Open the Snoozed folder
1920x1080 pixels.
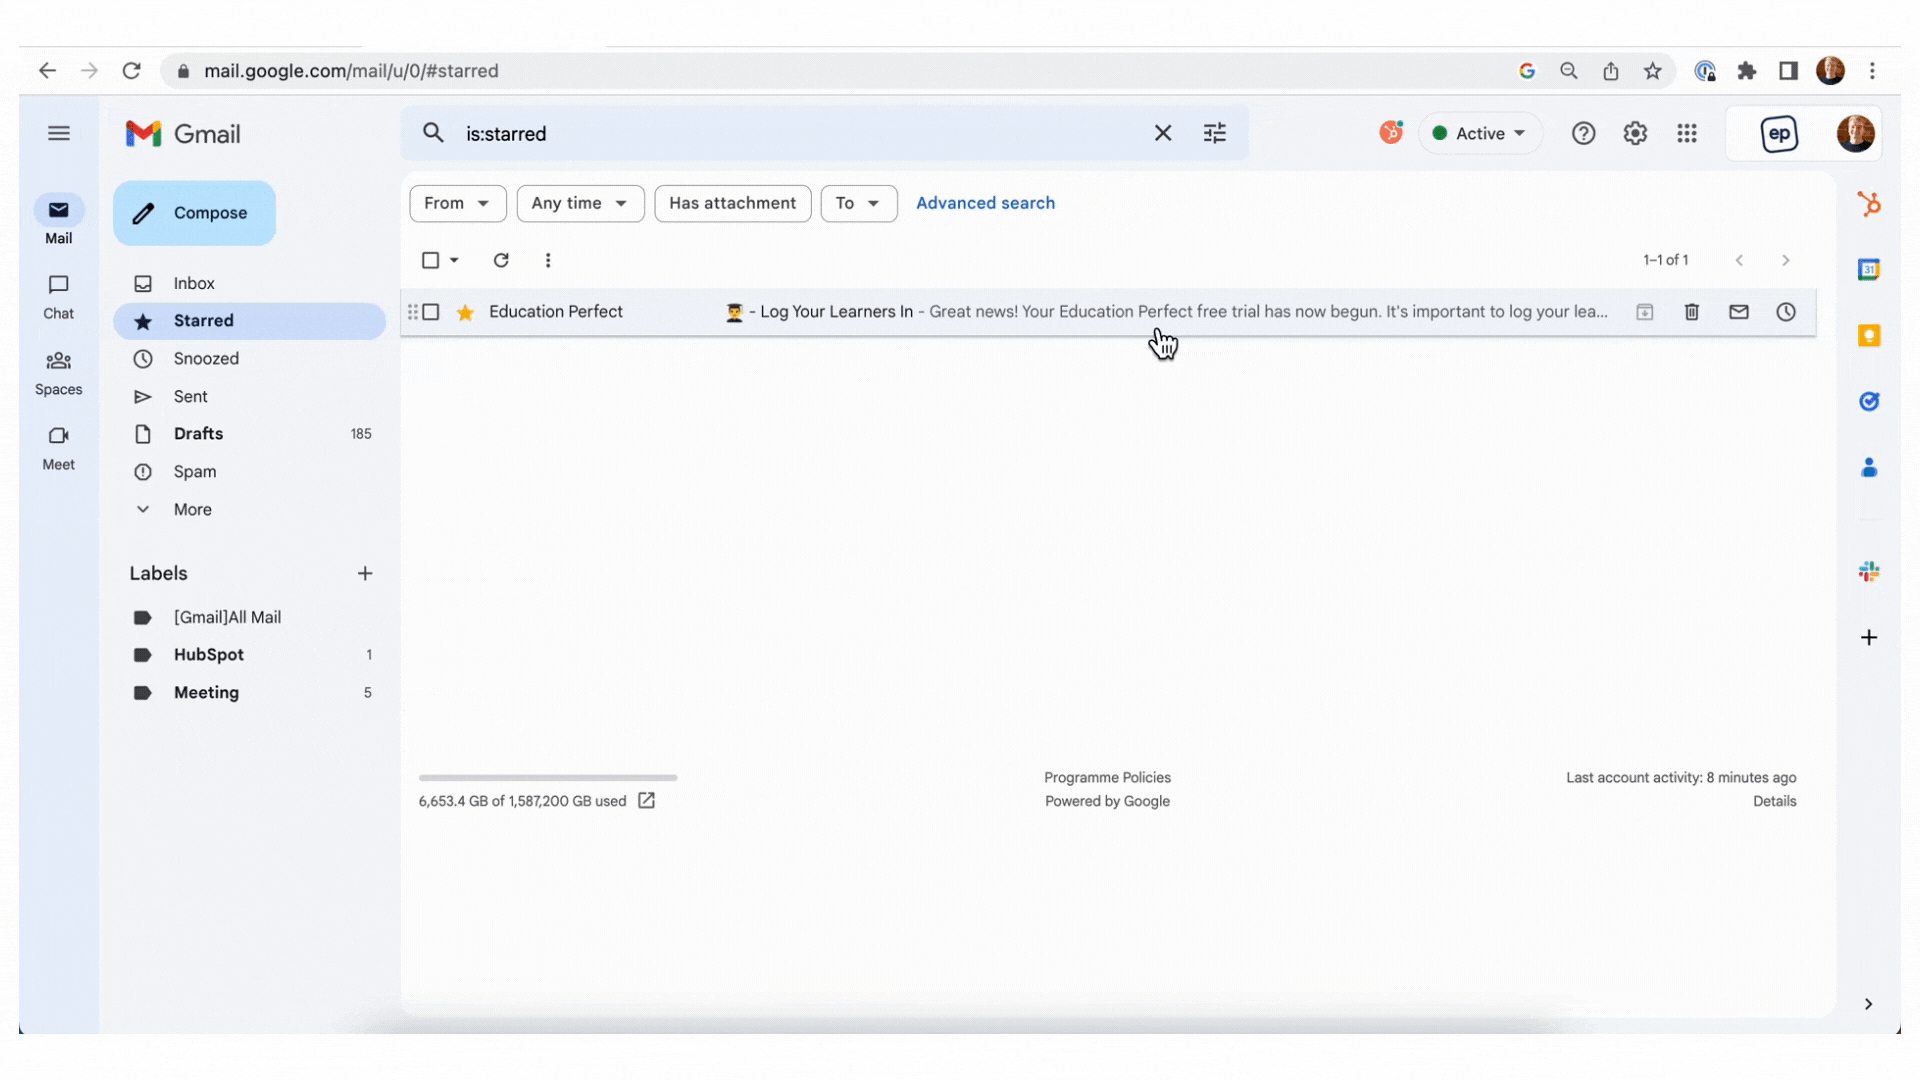[x=249, y=359]
